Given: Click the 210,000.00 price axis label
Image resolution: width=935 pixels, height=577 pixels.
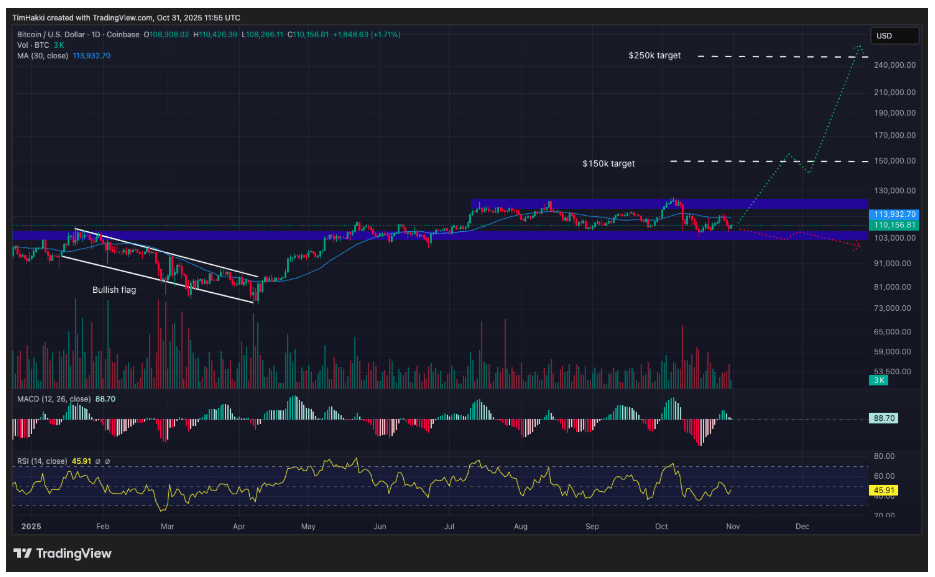Looking at the screenshot, I should pos(894,92).
